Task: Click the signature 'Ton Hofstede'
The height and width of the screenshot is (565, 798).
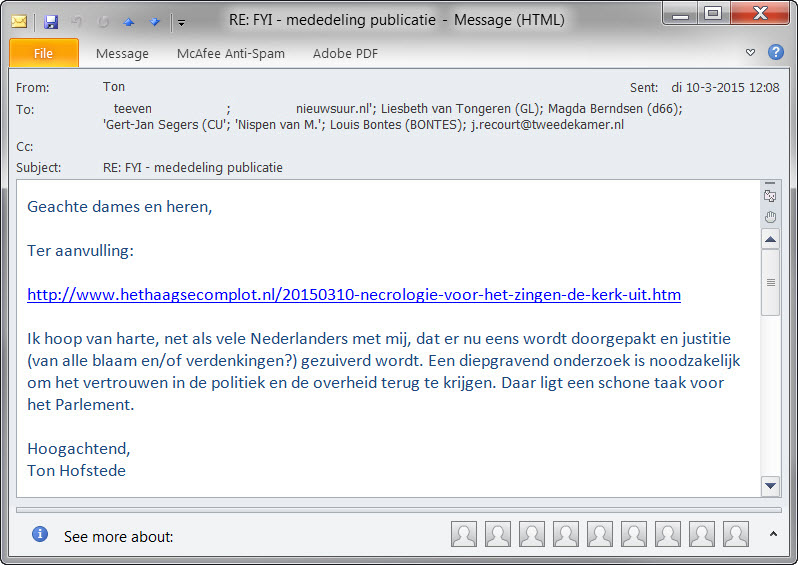Action: point(76,470)
